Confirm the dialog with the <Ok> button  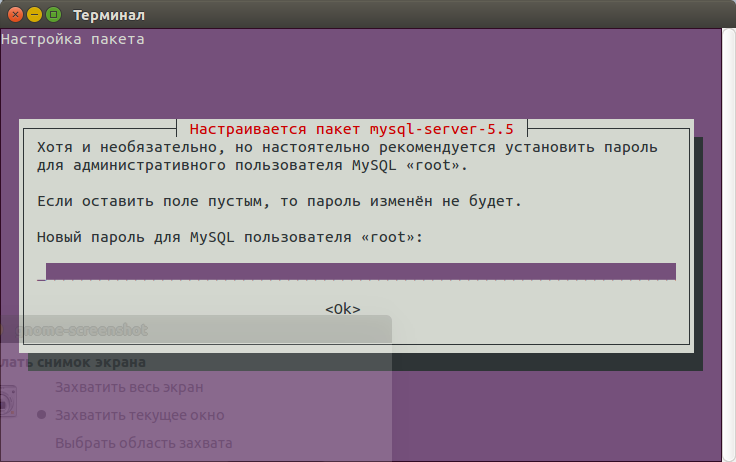point(343,309)
